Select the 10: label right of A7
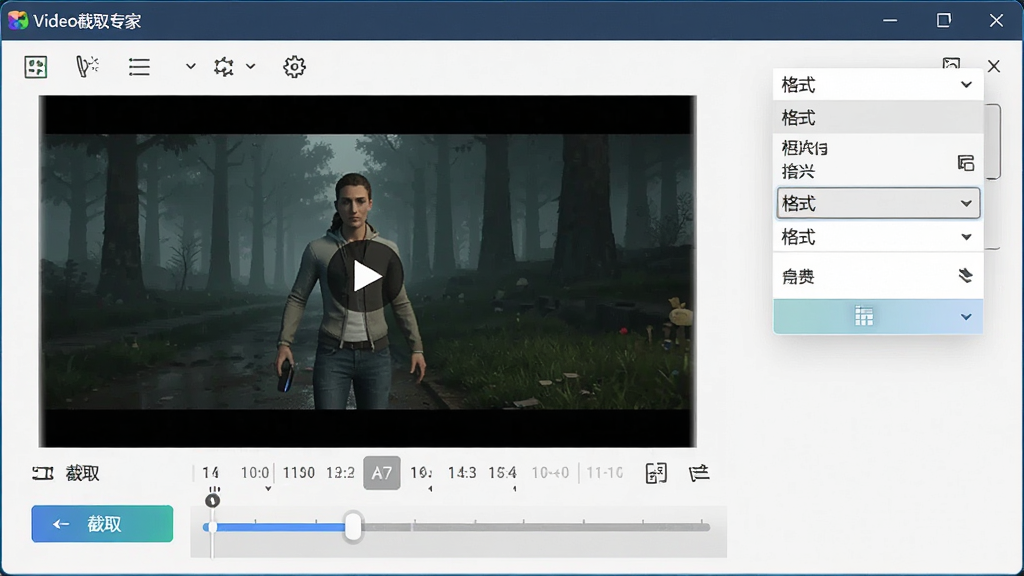 point(421,473)
